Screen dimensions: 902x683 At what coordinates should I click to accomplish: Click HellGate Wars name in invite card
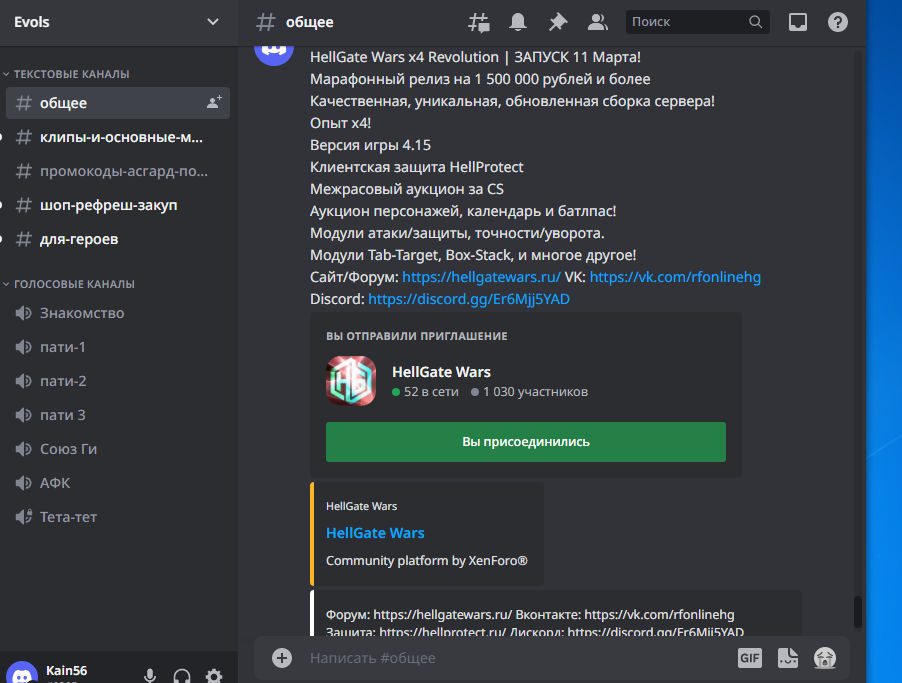(x=441, y=372)
